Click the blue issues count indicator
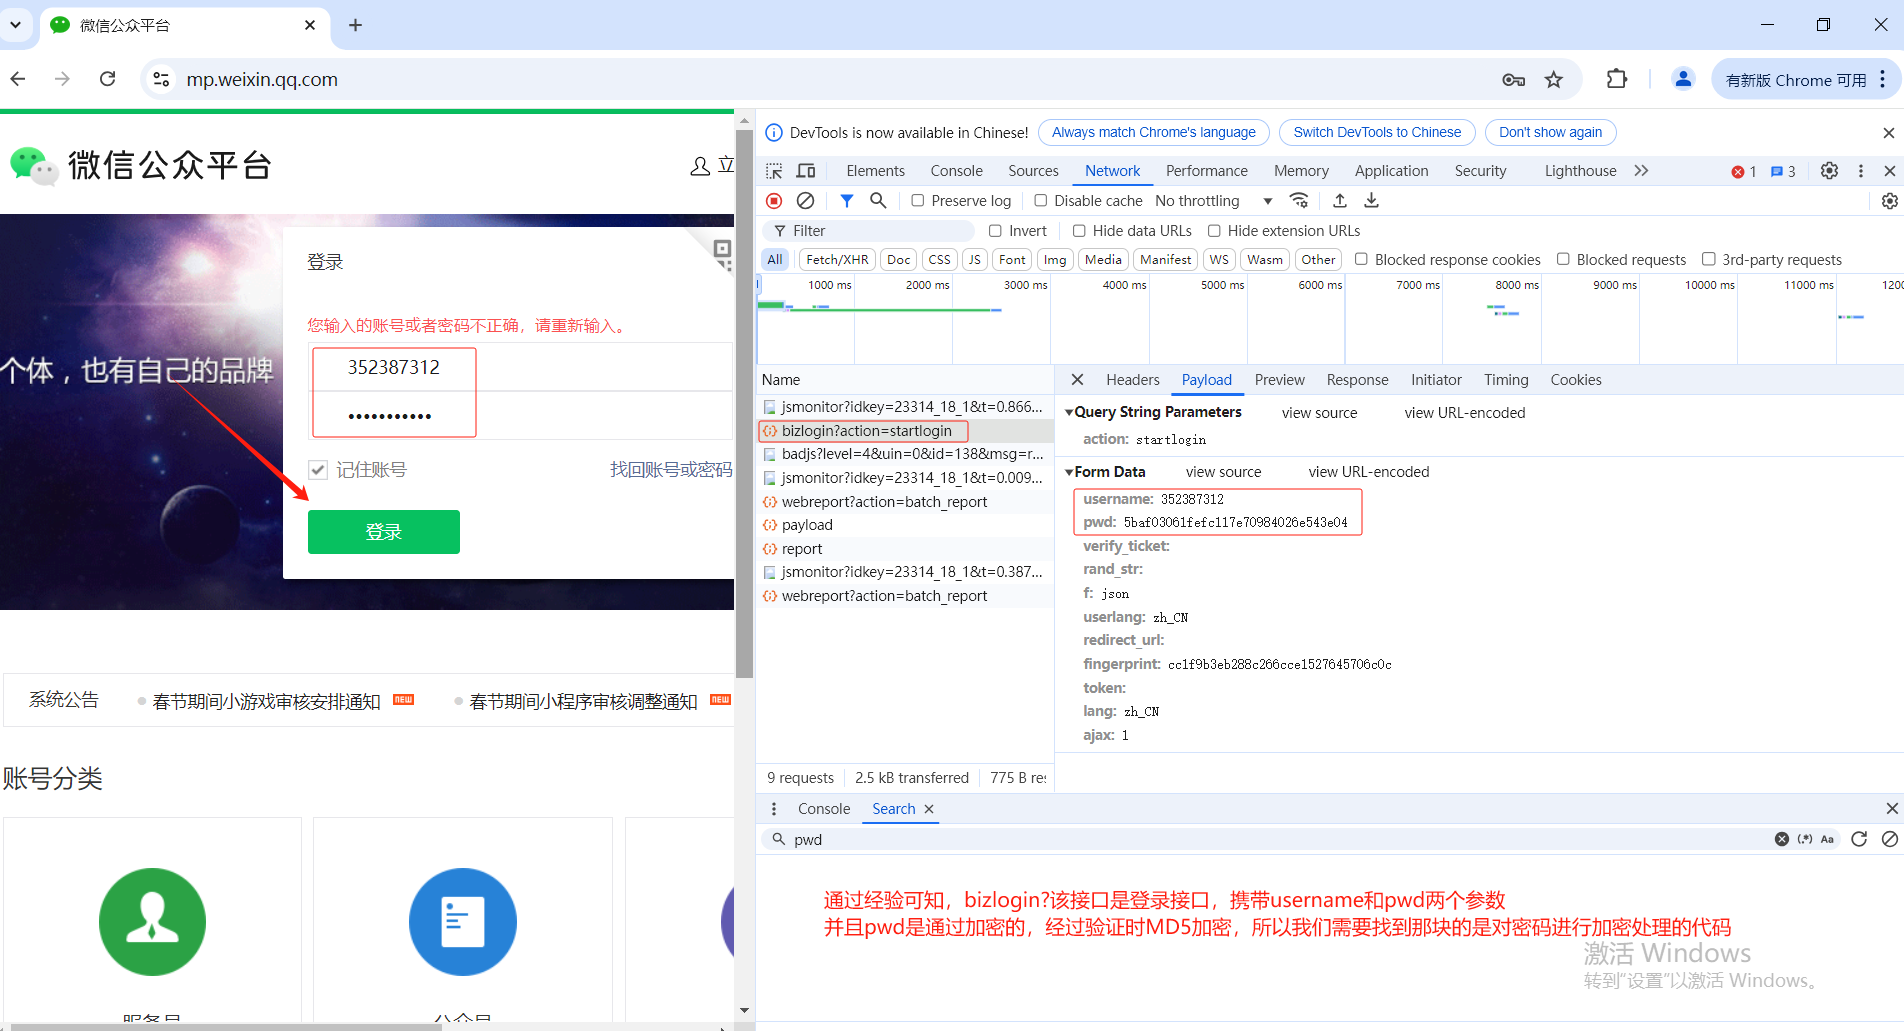This screenshot has width=1904, height=1031. [1783, 172]
